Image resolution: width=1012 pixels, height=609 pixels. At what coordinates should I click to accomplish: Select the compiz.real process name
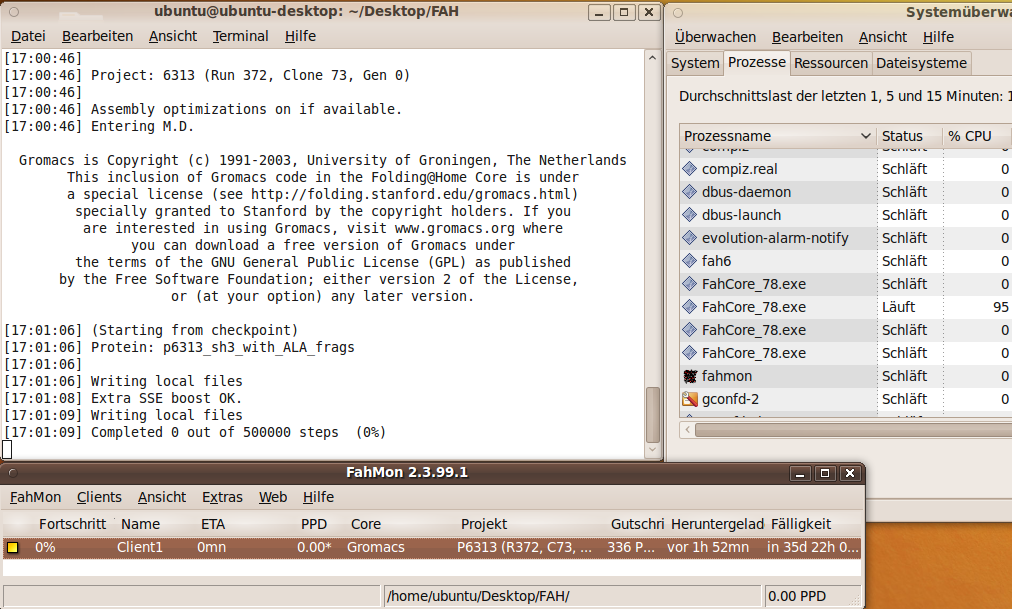(x=740, y=169)
